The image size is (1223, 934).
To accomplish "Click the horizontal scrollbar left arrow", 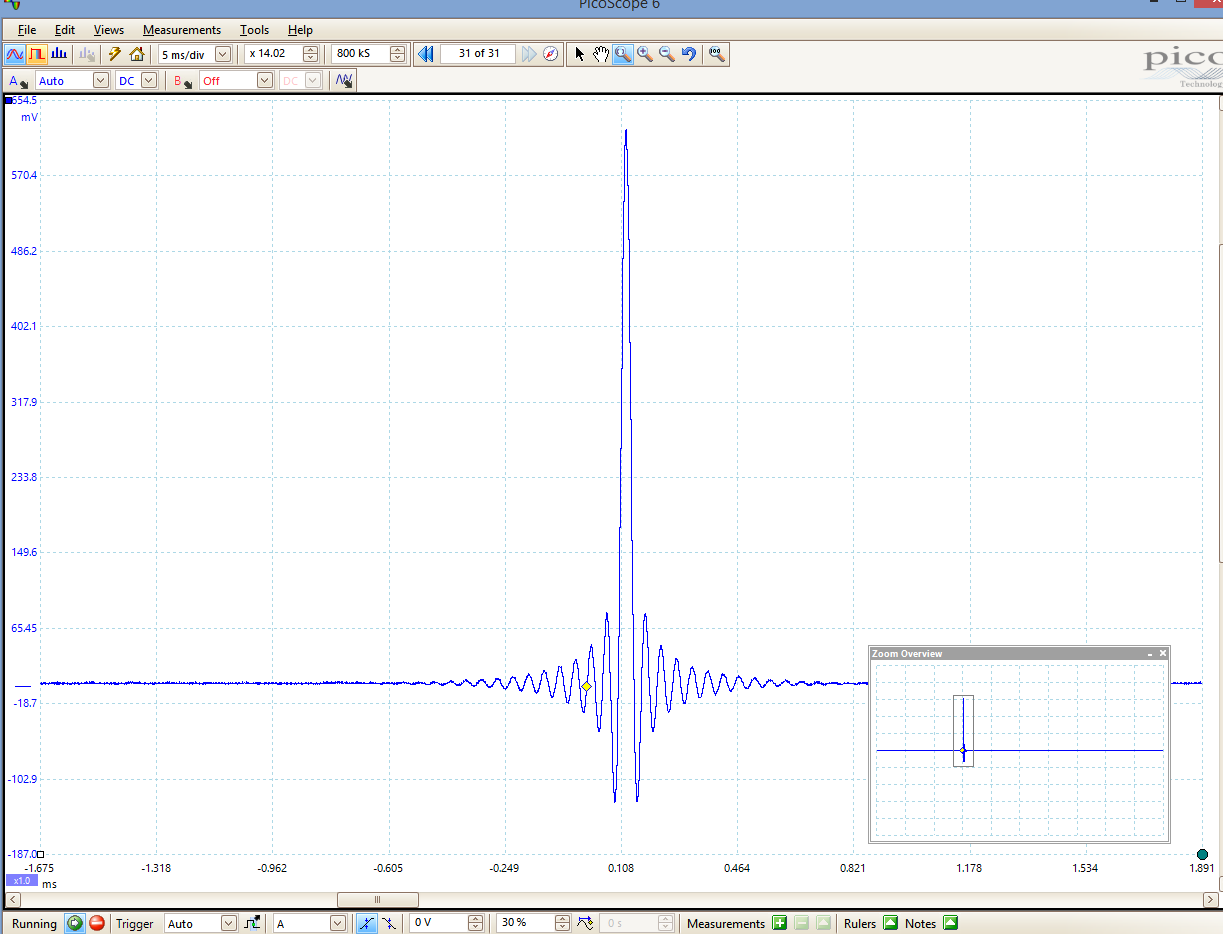I will pyautogui.click(x=12, y=899).
